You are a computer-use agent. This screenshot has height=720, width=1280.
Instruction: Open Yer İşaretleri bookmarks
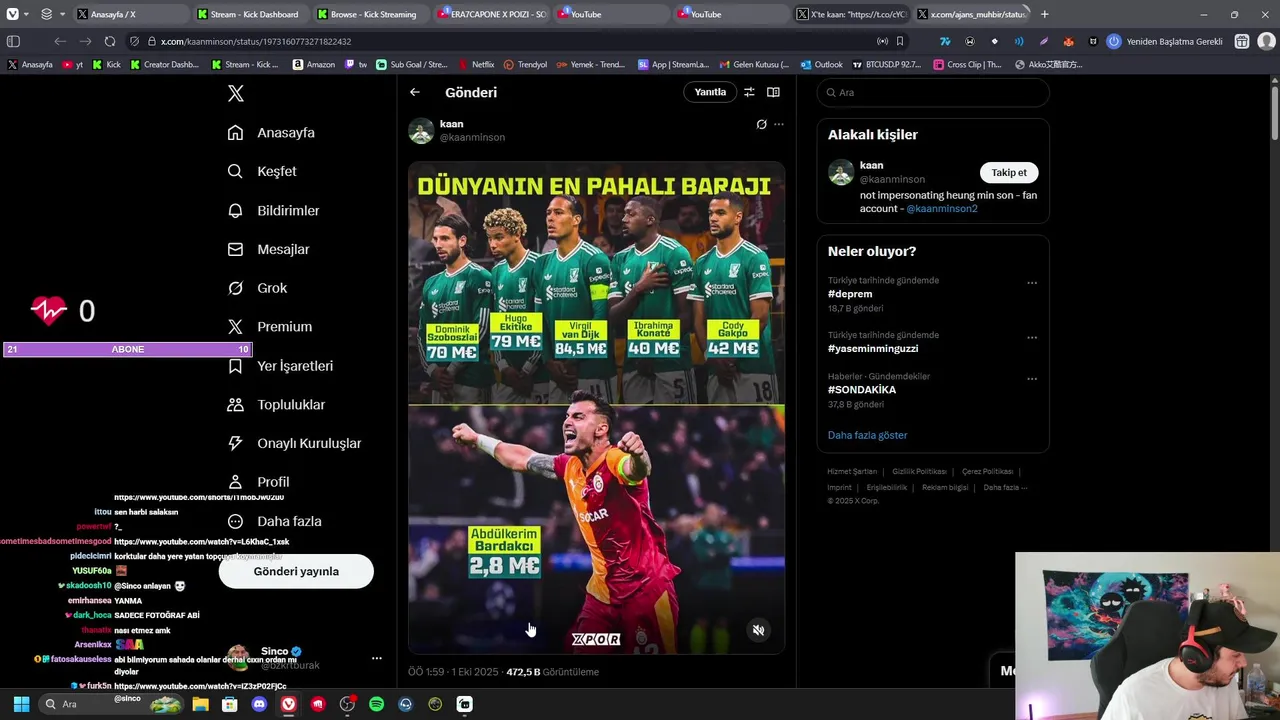tap(280, 366)
